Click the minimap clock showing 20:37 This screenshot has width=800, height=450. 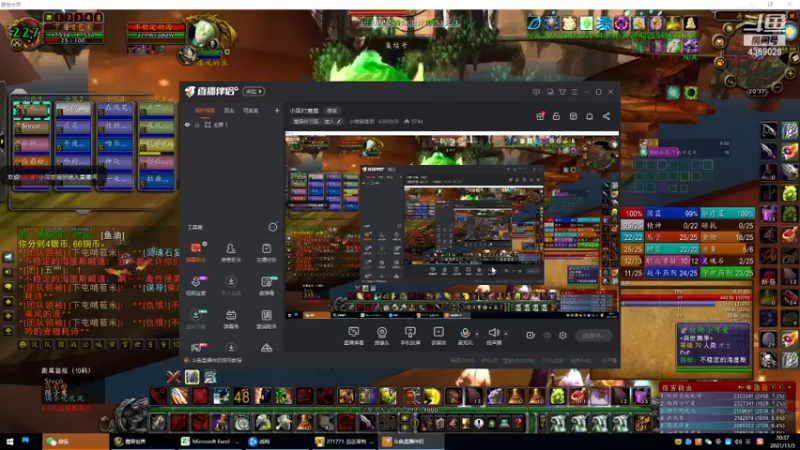coord(757,92)
